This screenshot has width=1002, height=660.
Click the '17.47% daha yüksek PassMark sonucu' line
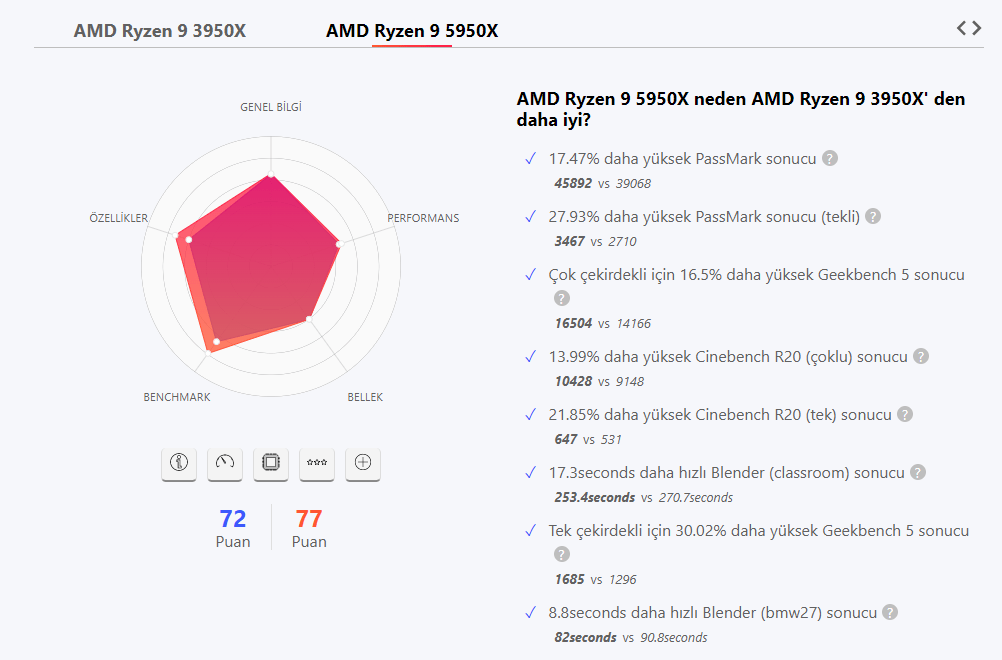tap(682, 159)
